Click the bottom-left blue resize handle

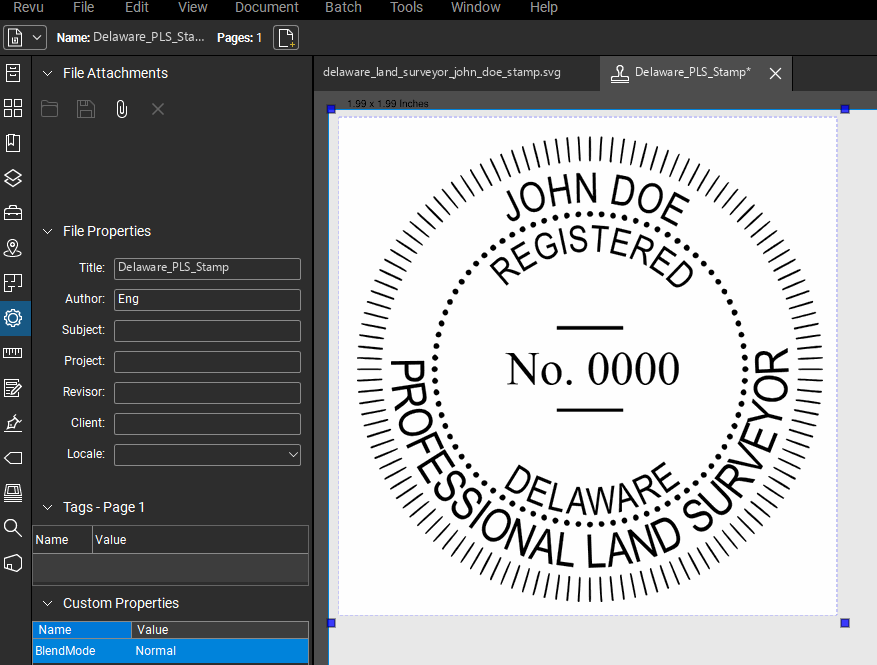tap(331, 622)
